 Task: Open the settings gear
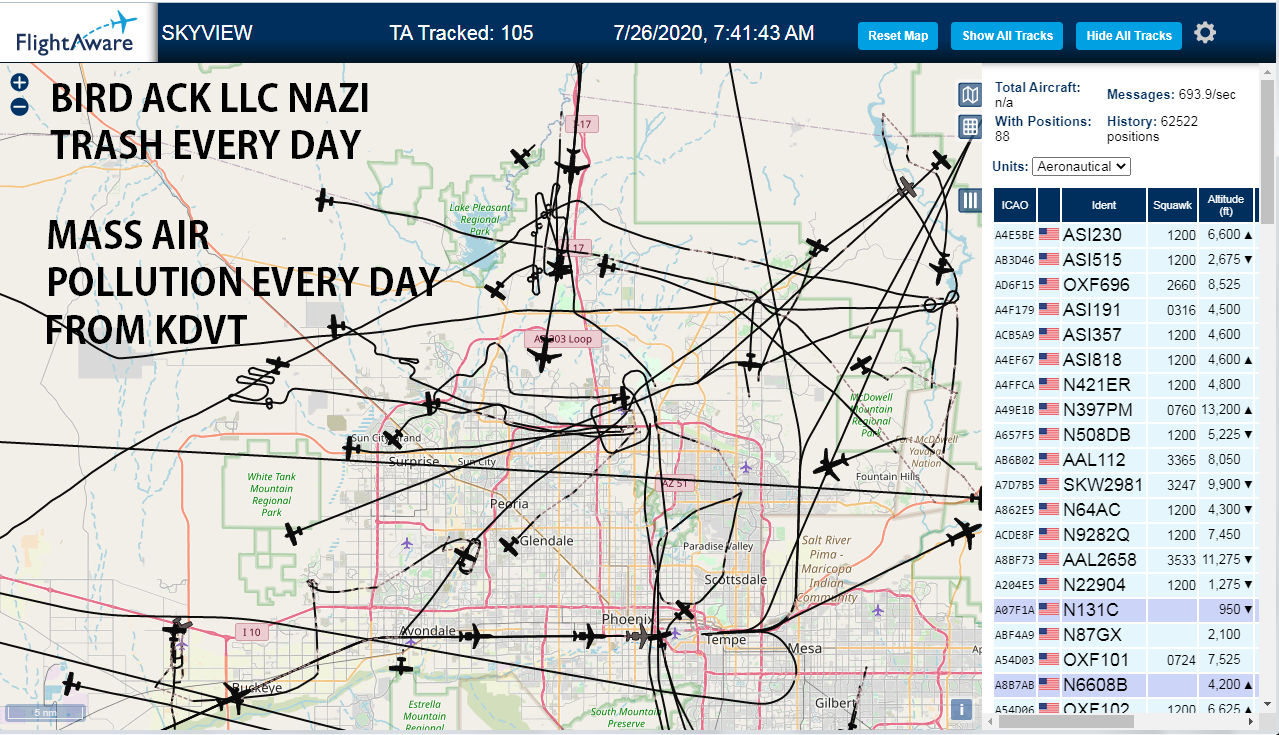[1205, 33]
